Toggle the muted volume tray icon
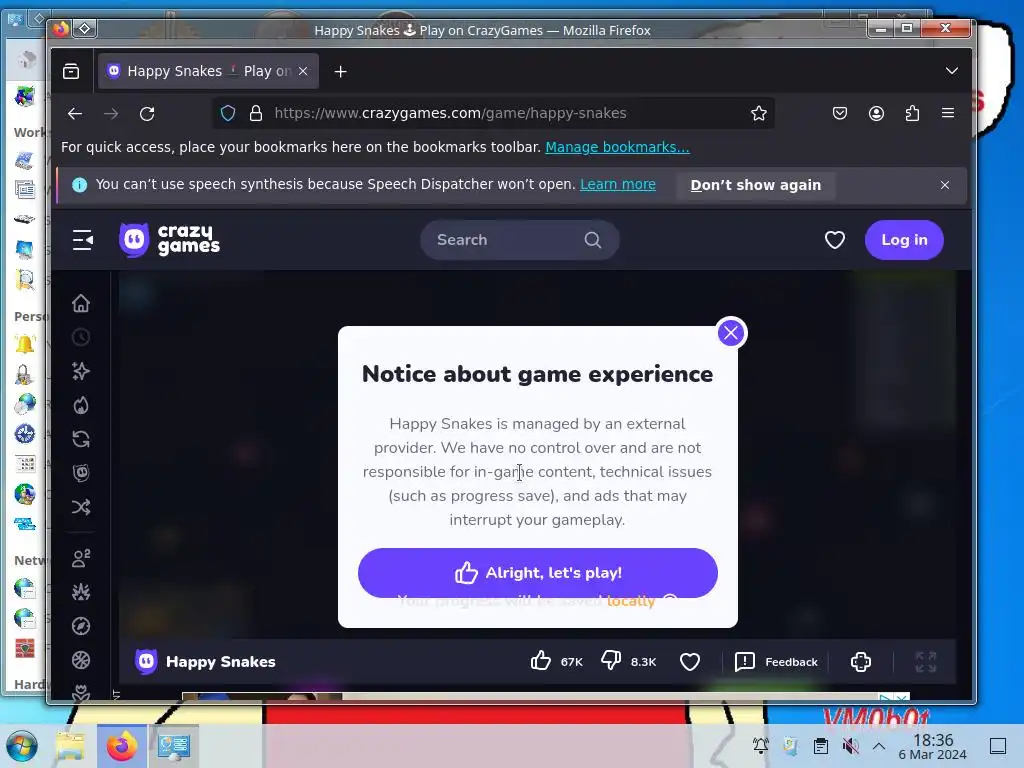Image resolution: width=1024 pixels, height=768 pixels. click(850, 746)
